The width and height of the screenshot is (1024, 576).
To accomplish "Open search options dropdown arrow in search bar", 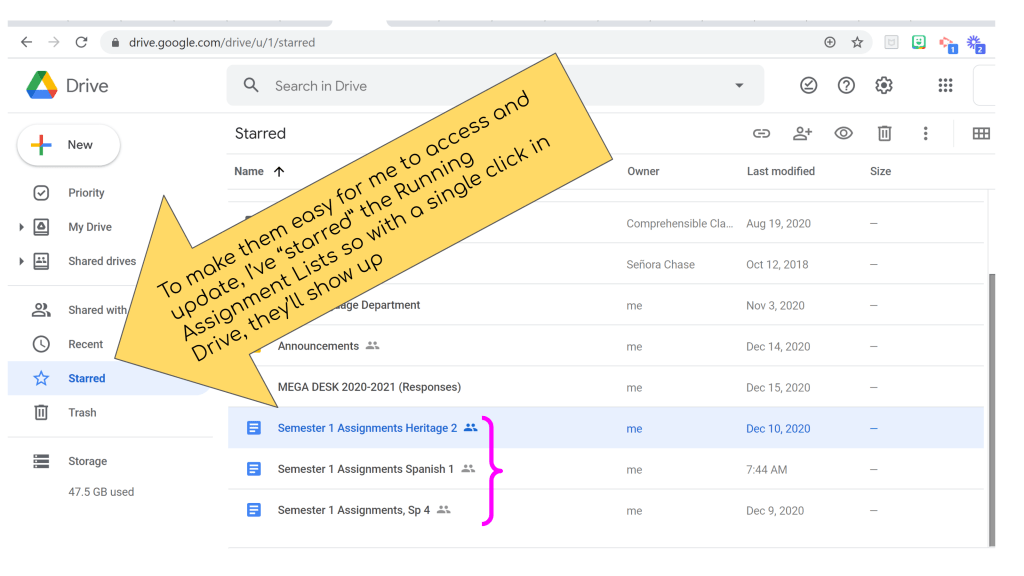I will [739, 86].
